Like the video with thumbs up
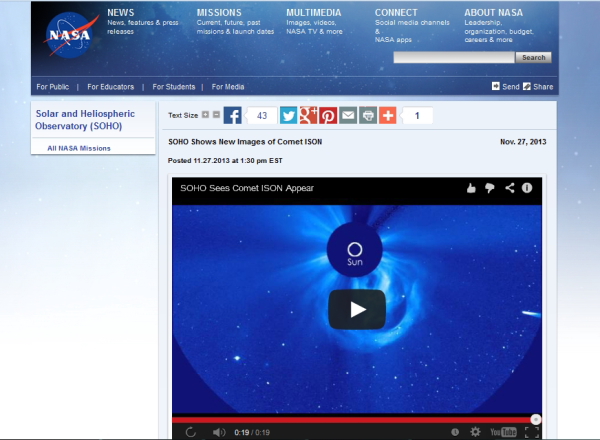 pos(472,187)
